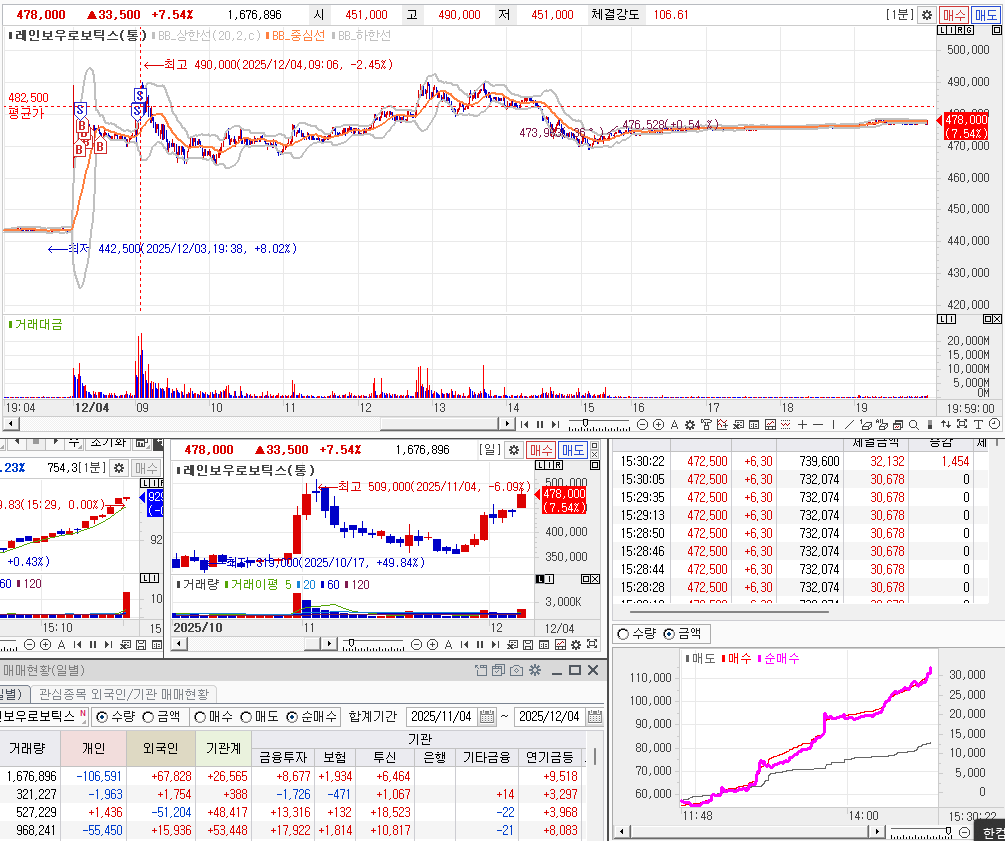Screen dimensions: 1005x841
Task: Open settings gear in 매매현황 title bar
Action: (535, 670)
